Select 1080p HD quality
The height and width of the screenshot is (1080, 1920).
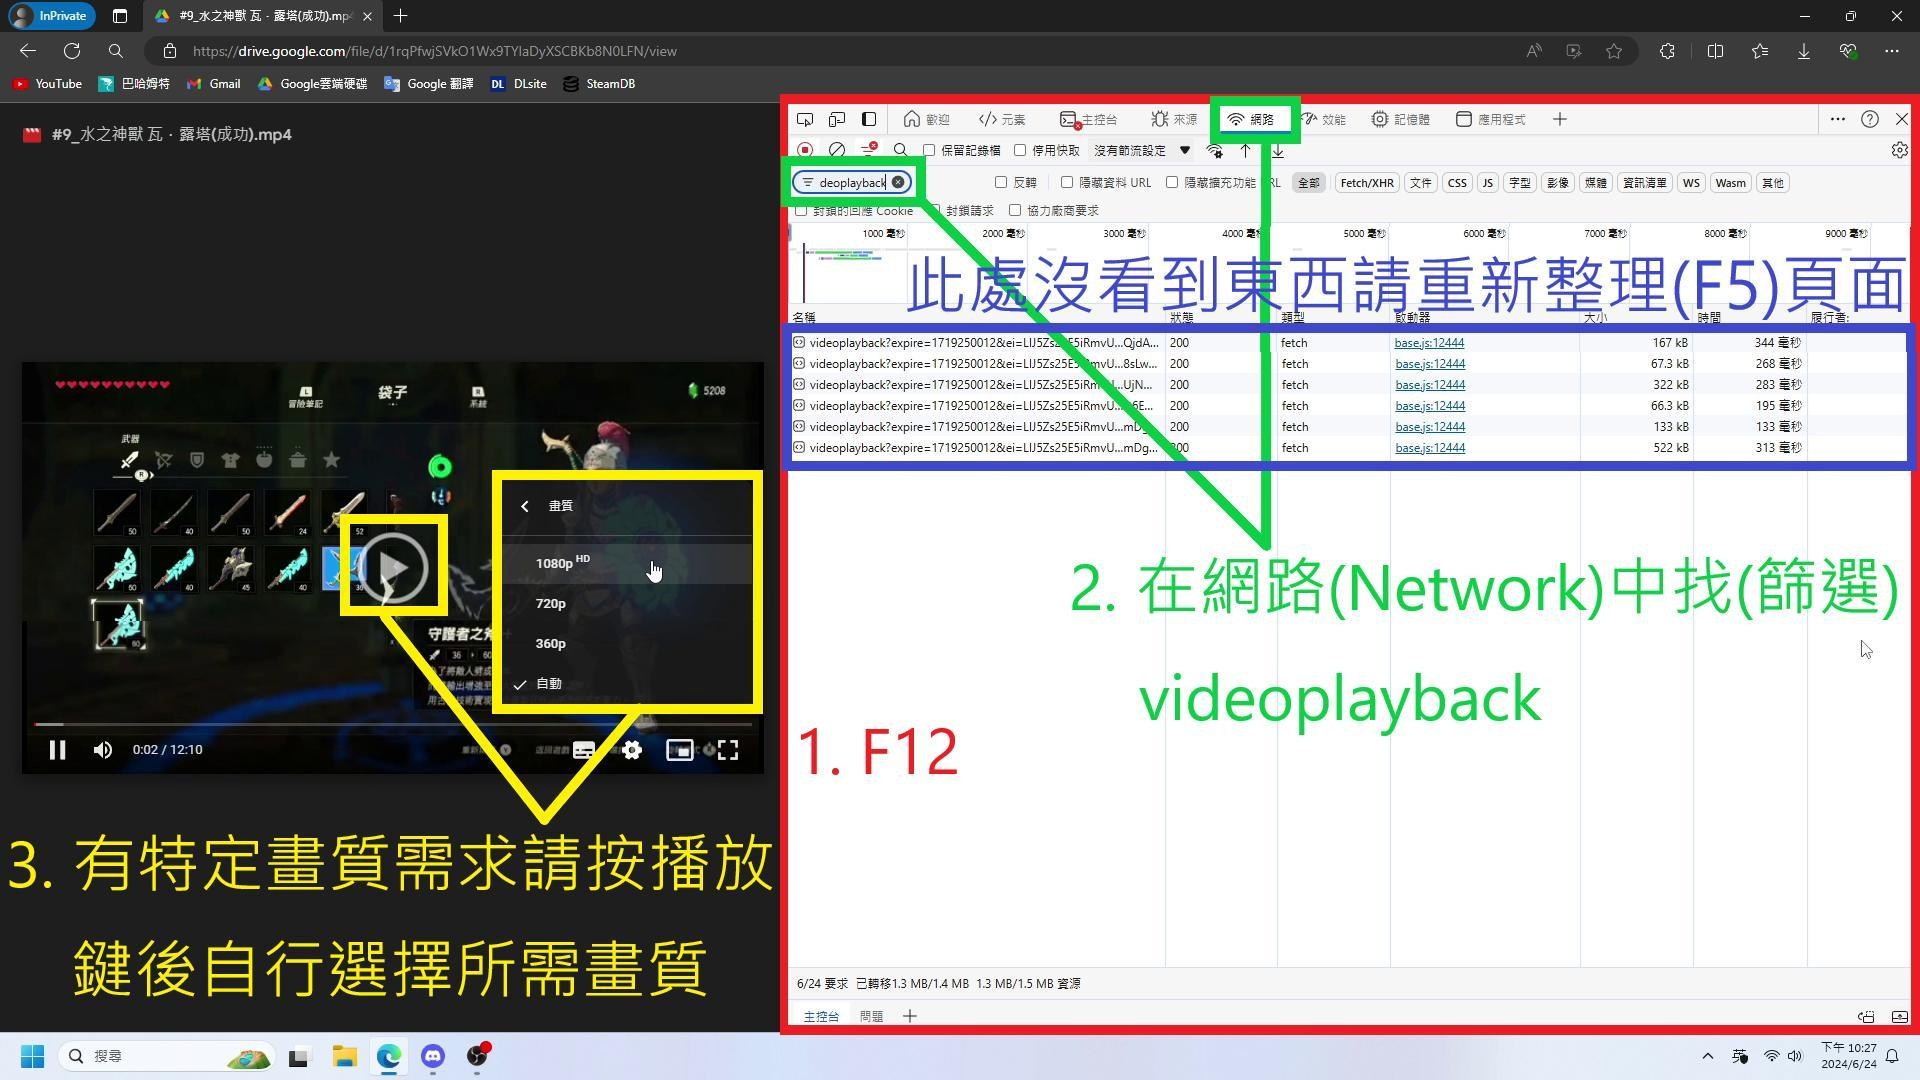627,563
